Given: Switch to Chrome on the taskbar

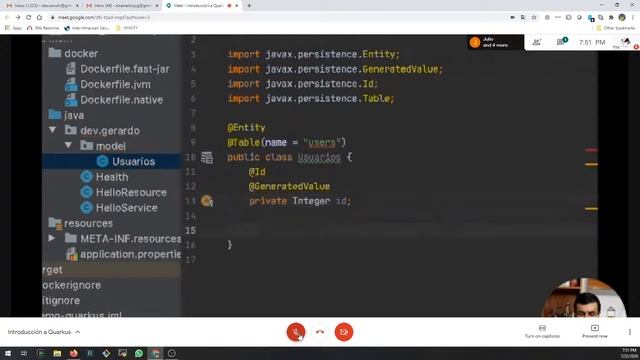Looking at the screenshot, I should point(155,353).
